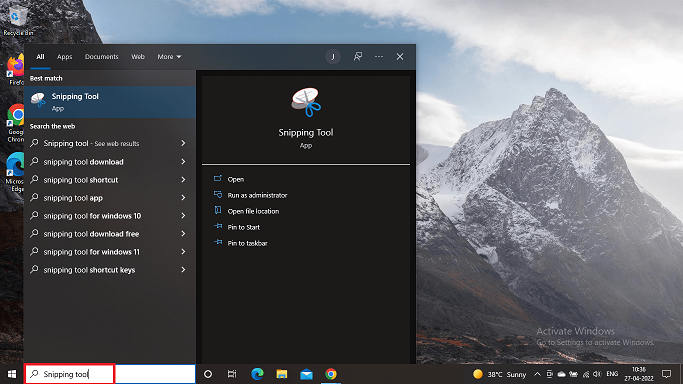Switch to Google Chrome on the taskbar
683x384 pixels.
coord(331,374)
